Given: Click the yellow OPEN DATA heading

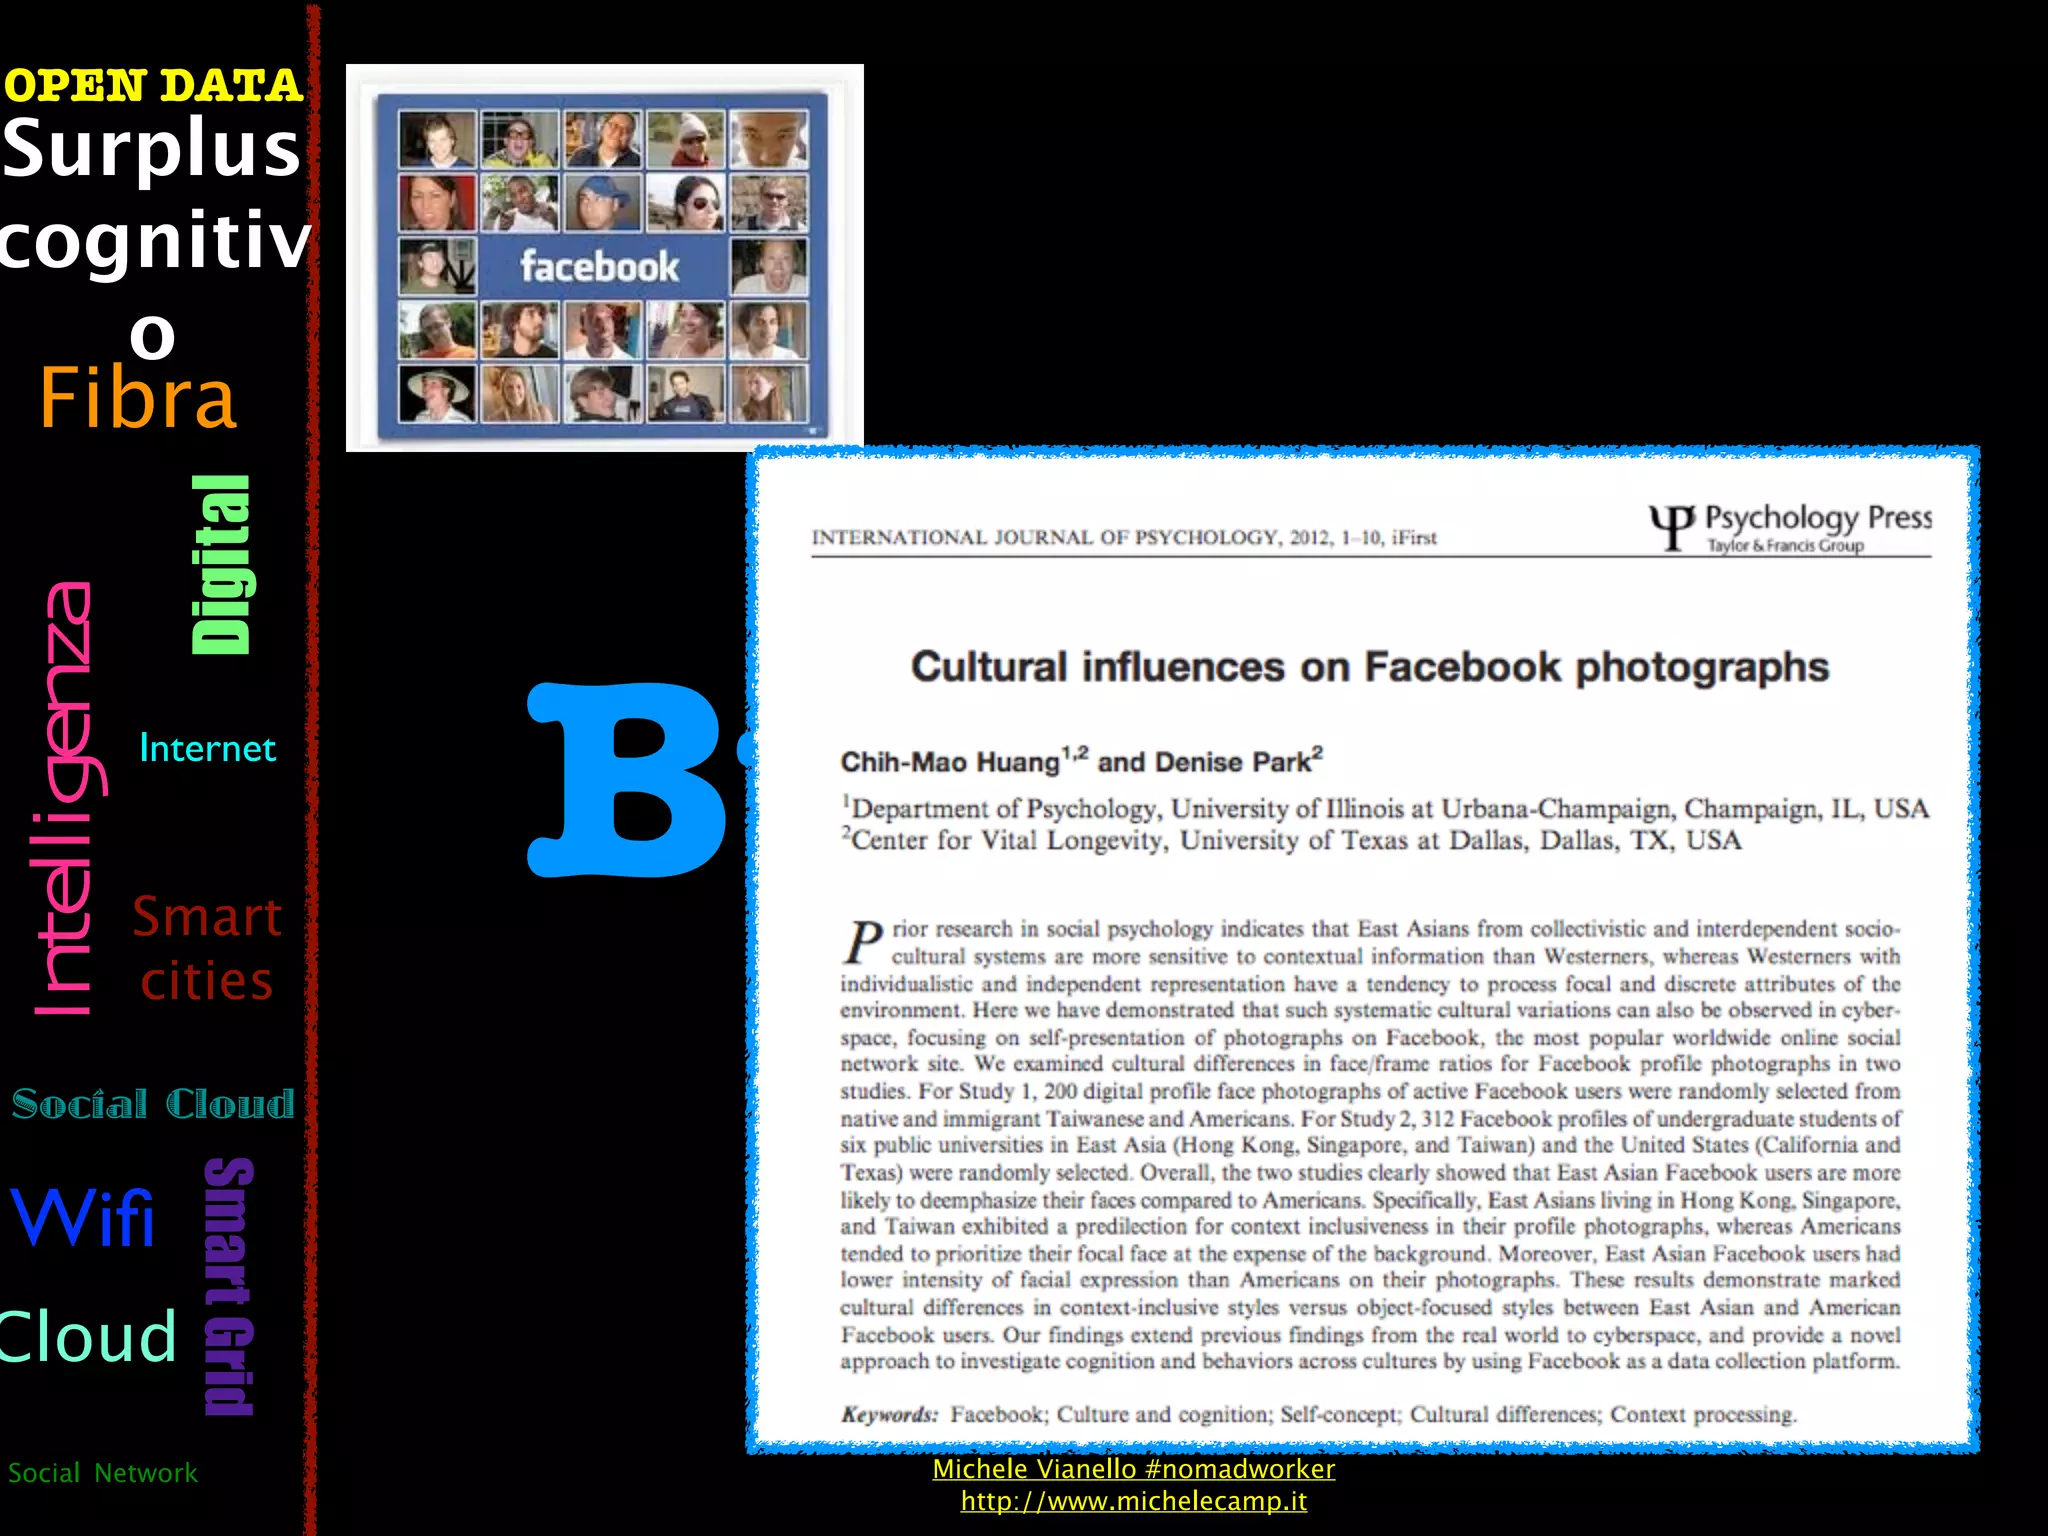Looking at the screenshot, I should (x=152, y=86).
